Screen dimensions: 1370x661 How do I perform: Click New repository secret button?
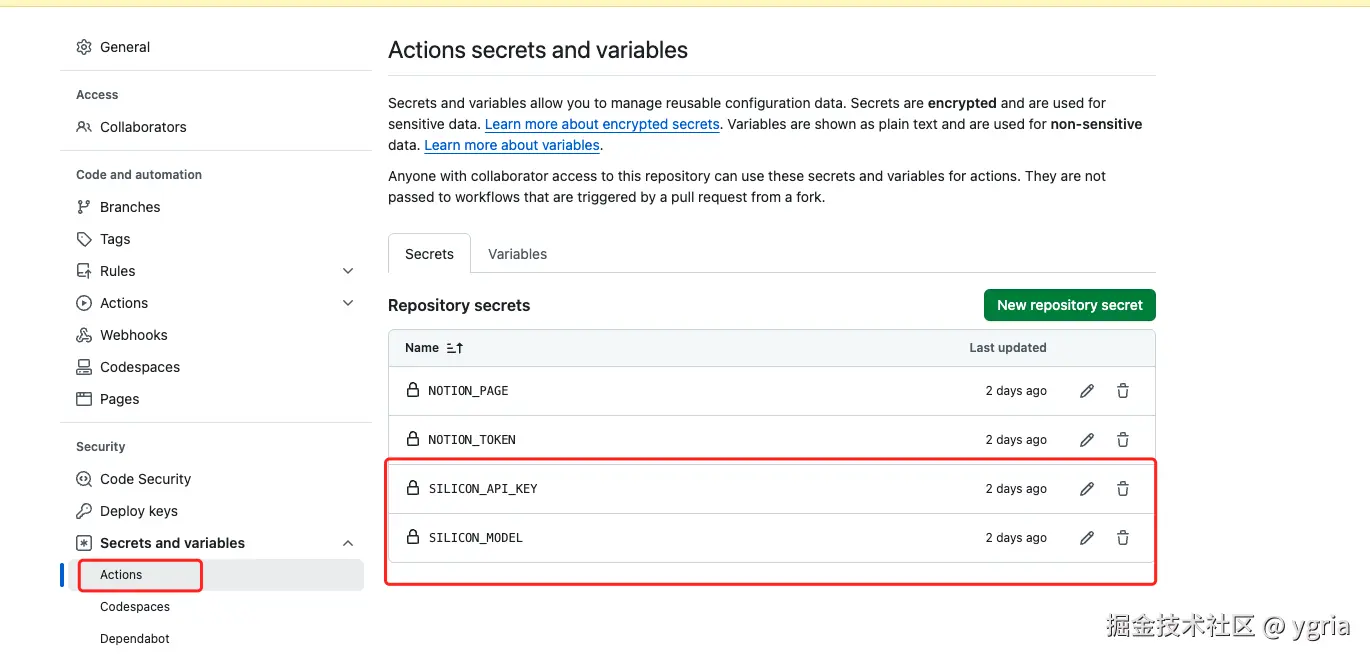[1069, 305]
